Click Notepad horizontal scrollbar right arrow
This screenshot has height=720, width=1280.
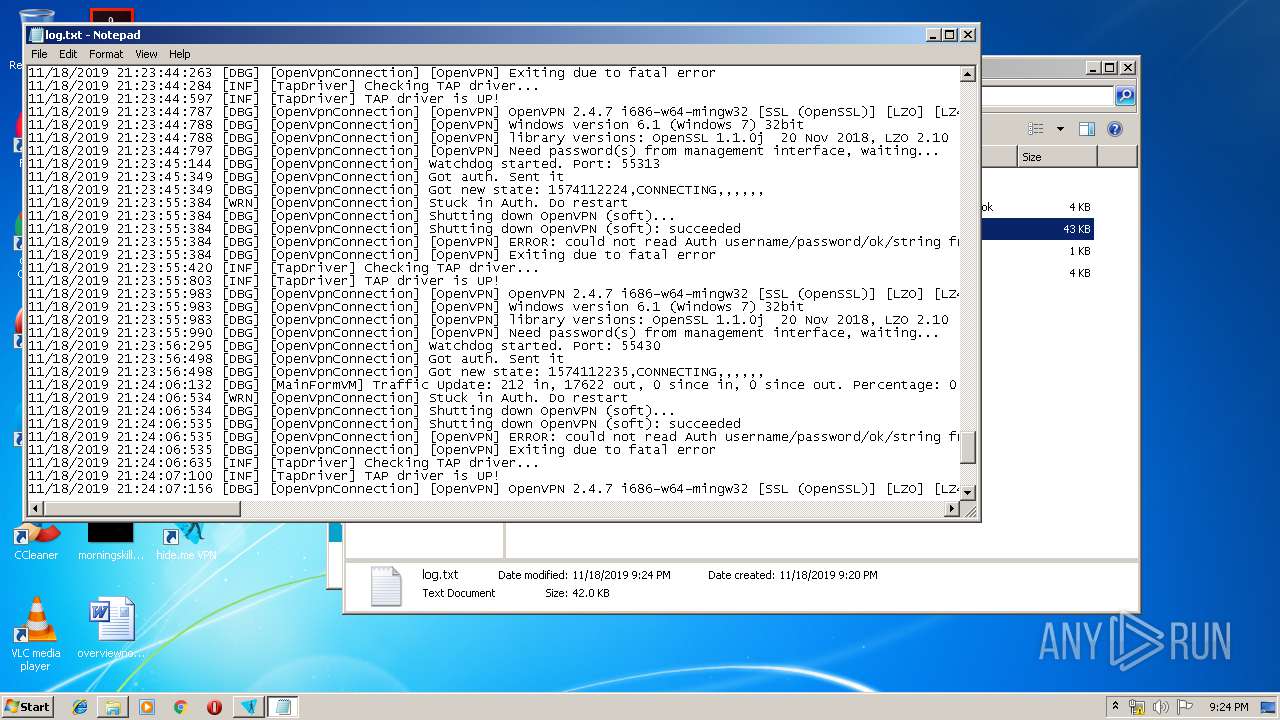coord(952,509)
